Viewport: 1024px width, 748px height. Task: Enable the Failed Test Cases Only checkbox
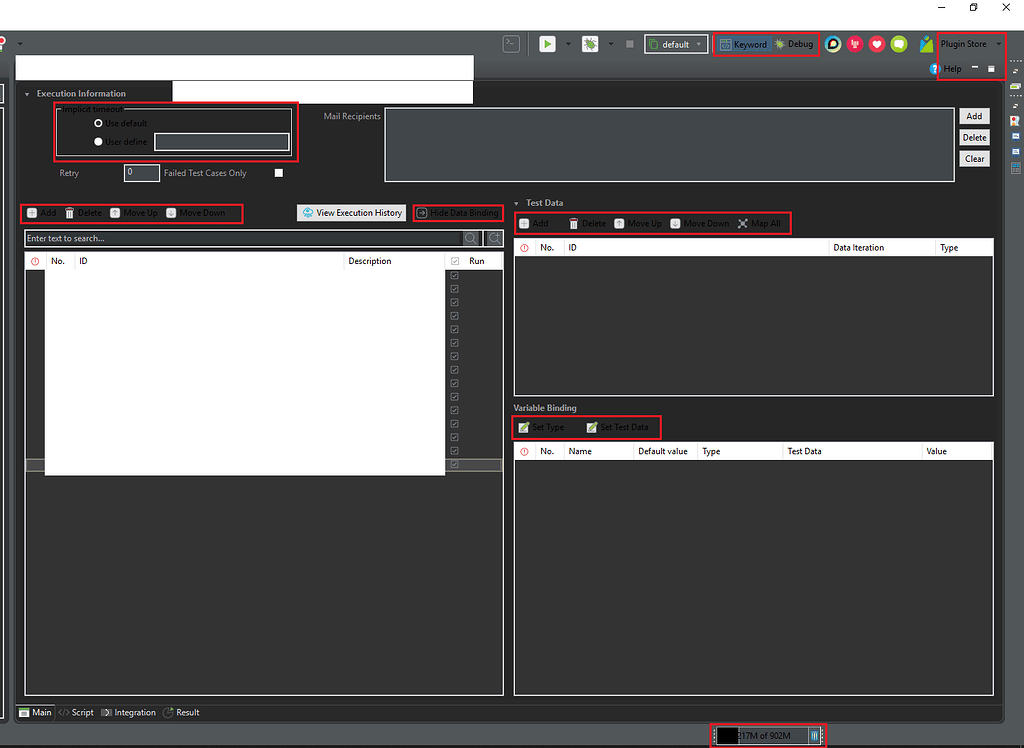coord(278,172)
